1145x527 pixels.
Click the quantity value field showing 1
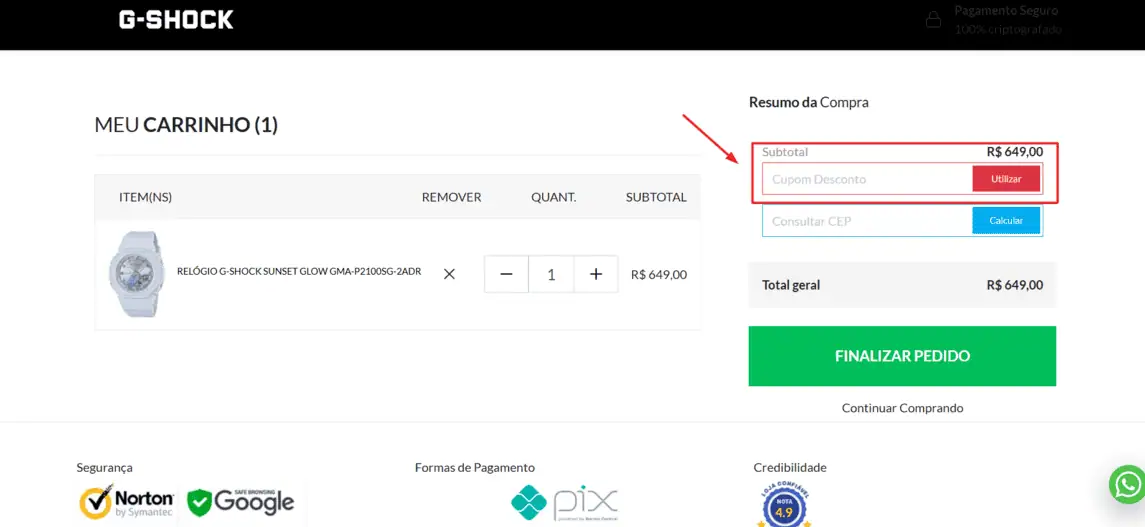(551, 274)
